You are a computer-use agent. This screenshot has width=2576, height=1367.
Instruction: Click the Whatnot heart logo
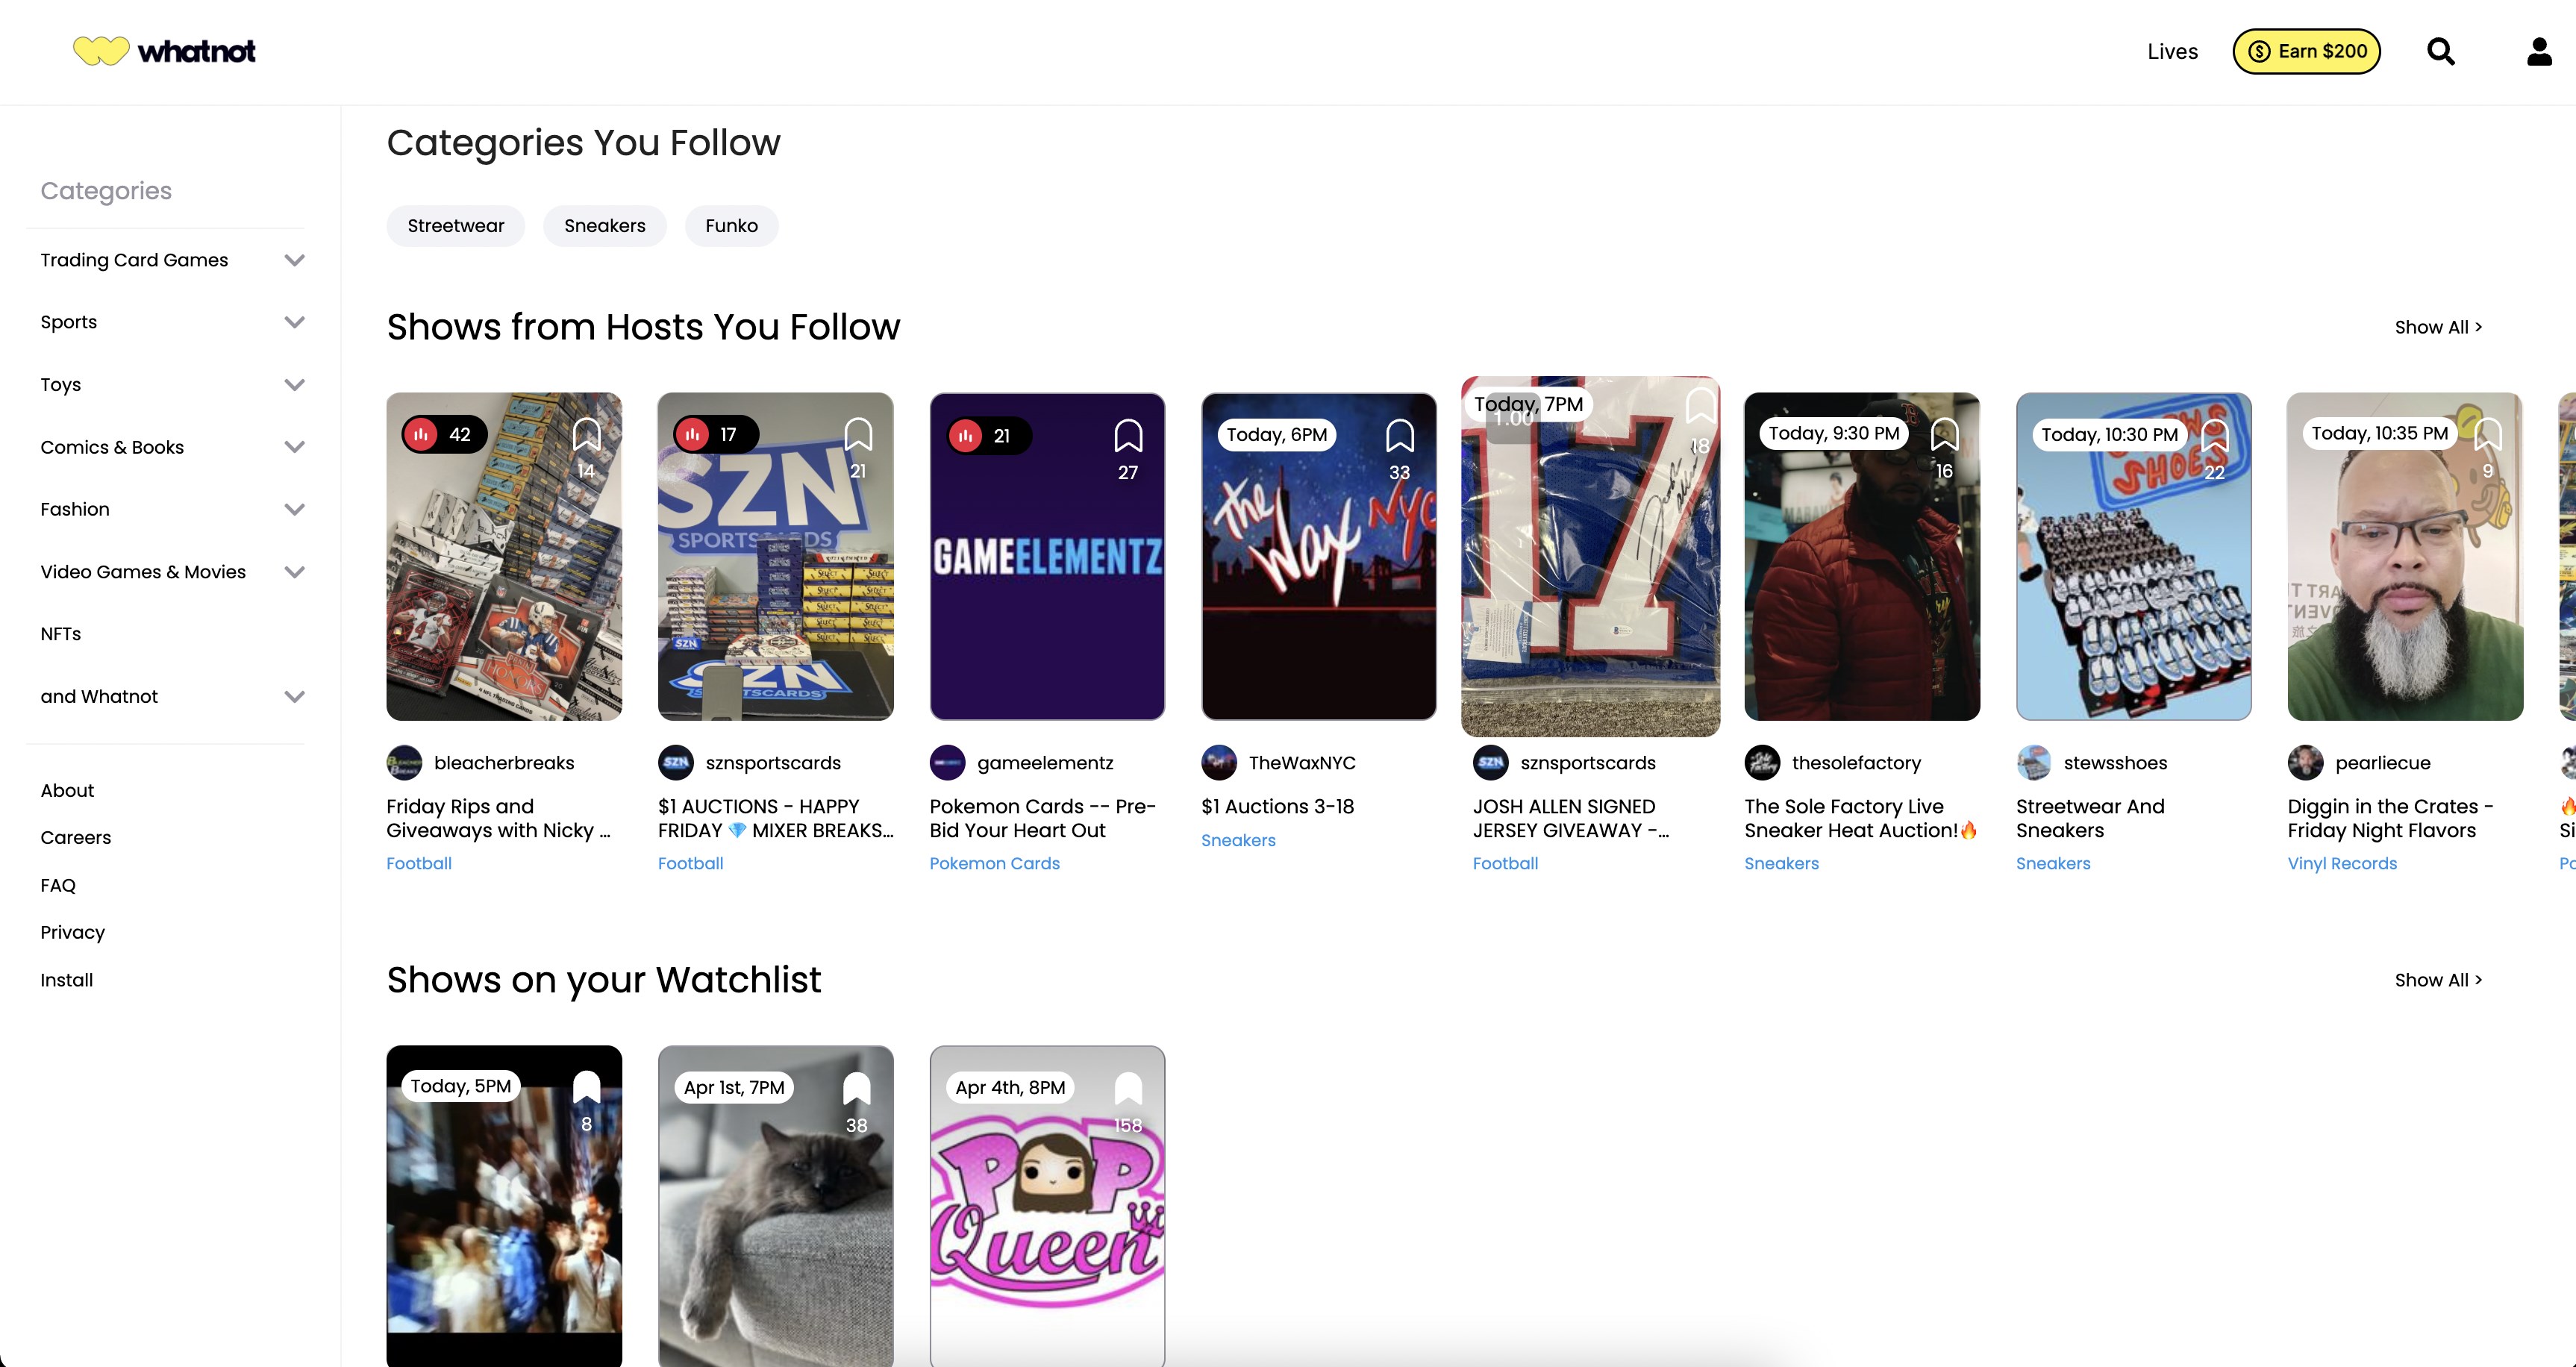(x=101, y=50)
